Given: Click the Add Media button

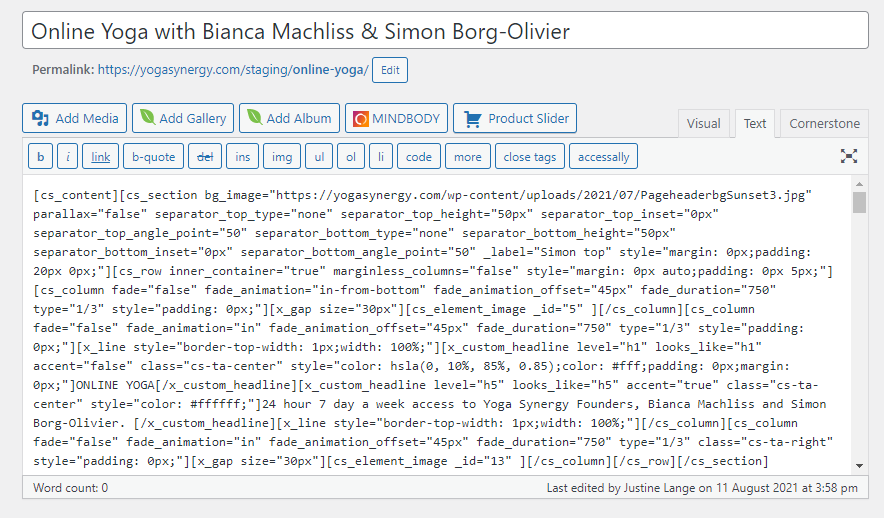Looking at the screenshot, I should [75, 118].
